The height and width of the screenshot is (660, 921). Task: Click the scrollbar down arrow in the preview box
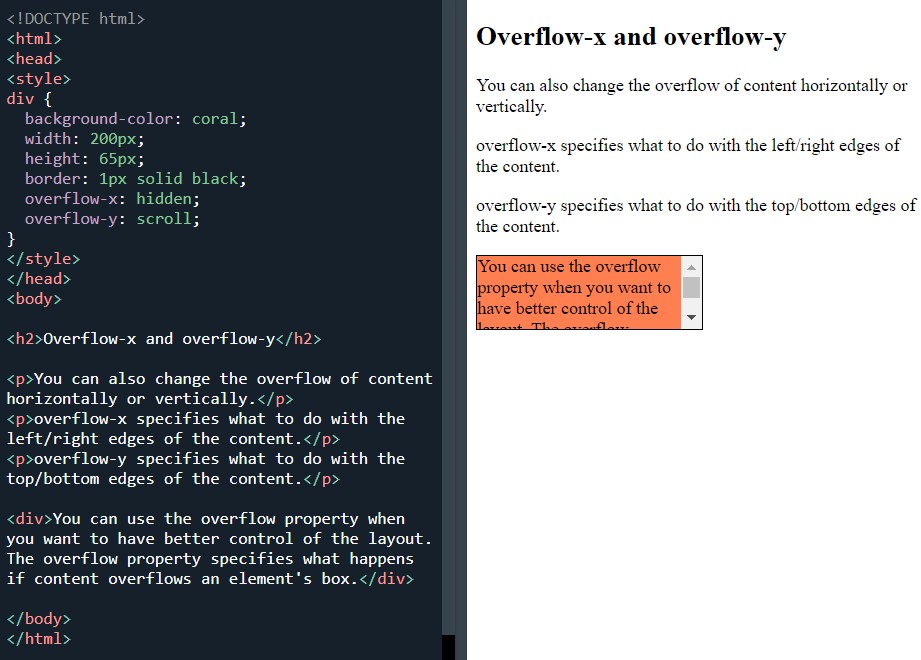(x=692, y=318)
